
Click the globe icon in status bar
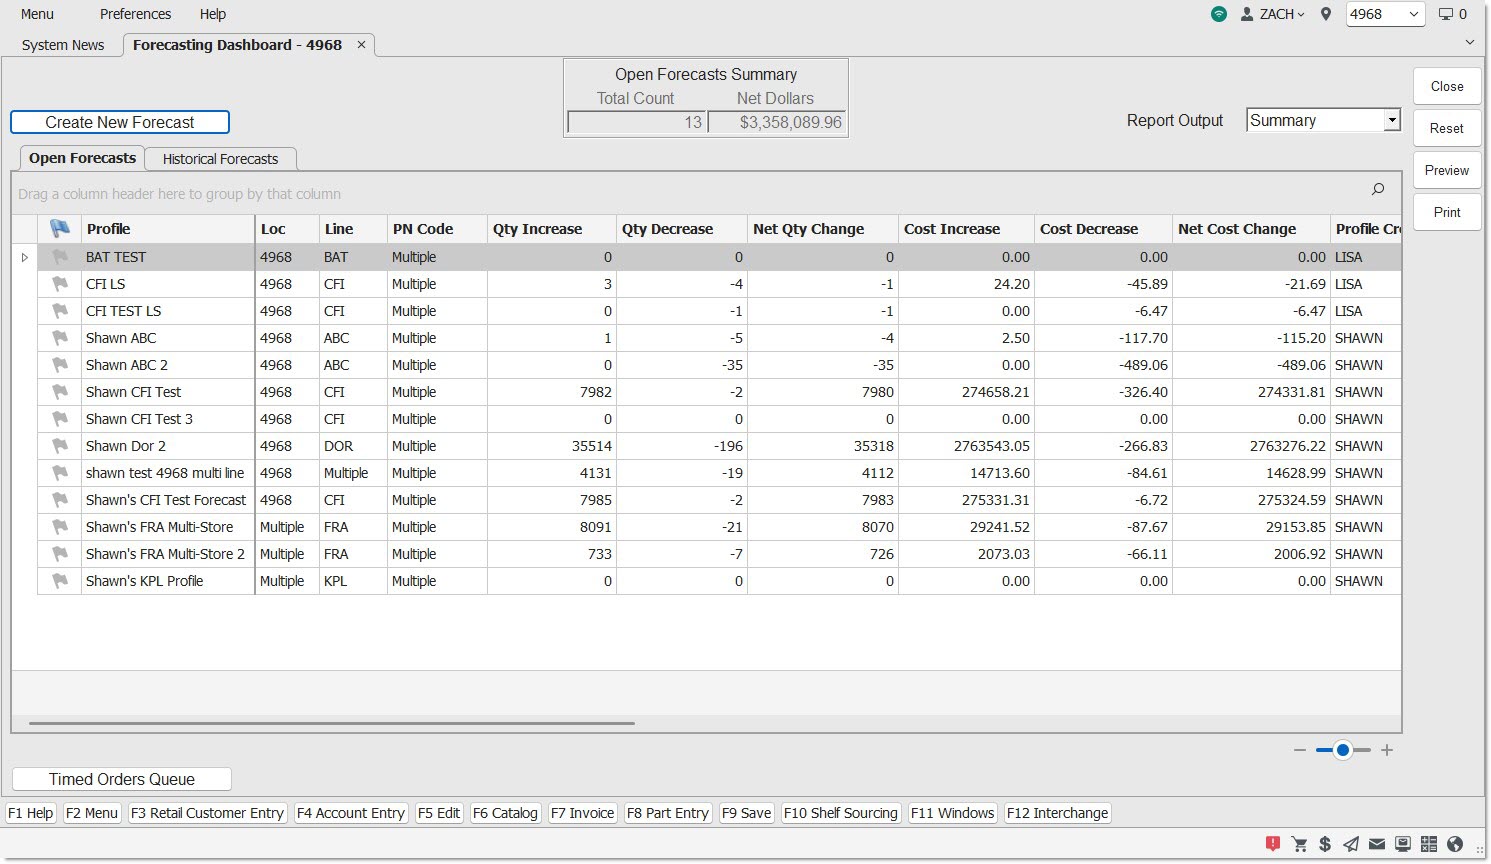tap(1455, 844)
